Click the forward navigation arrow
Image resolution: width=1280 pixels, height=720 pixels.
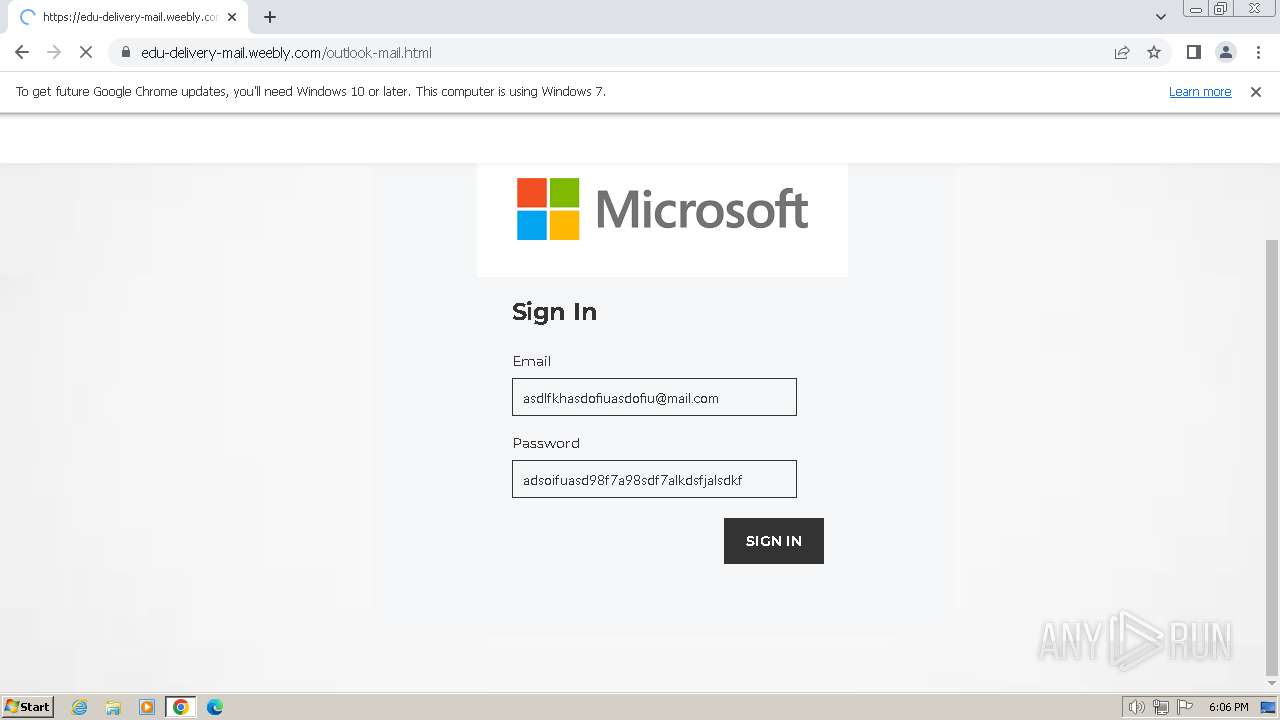[x=54, y=52]
